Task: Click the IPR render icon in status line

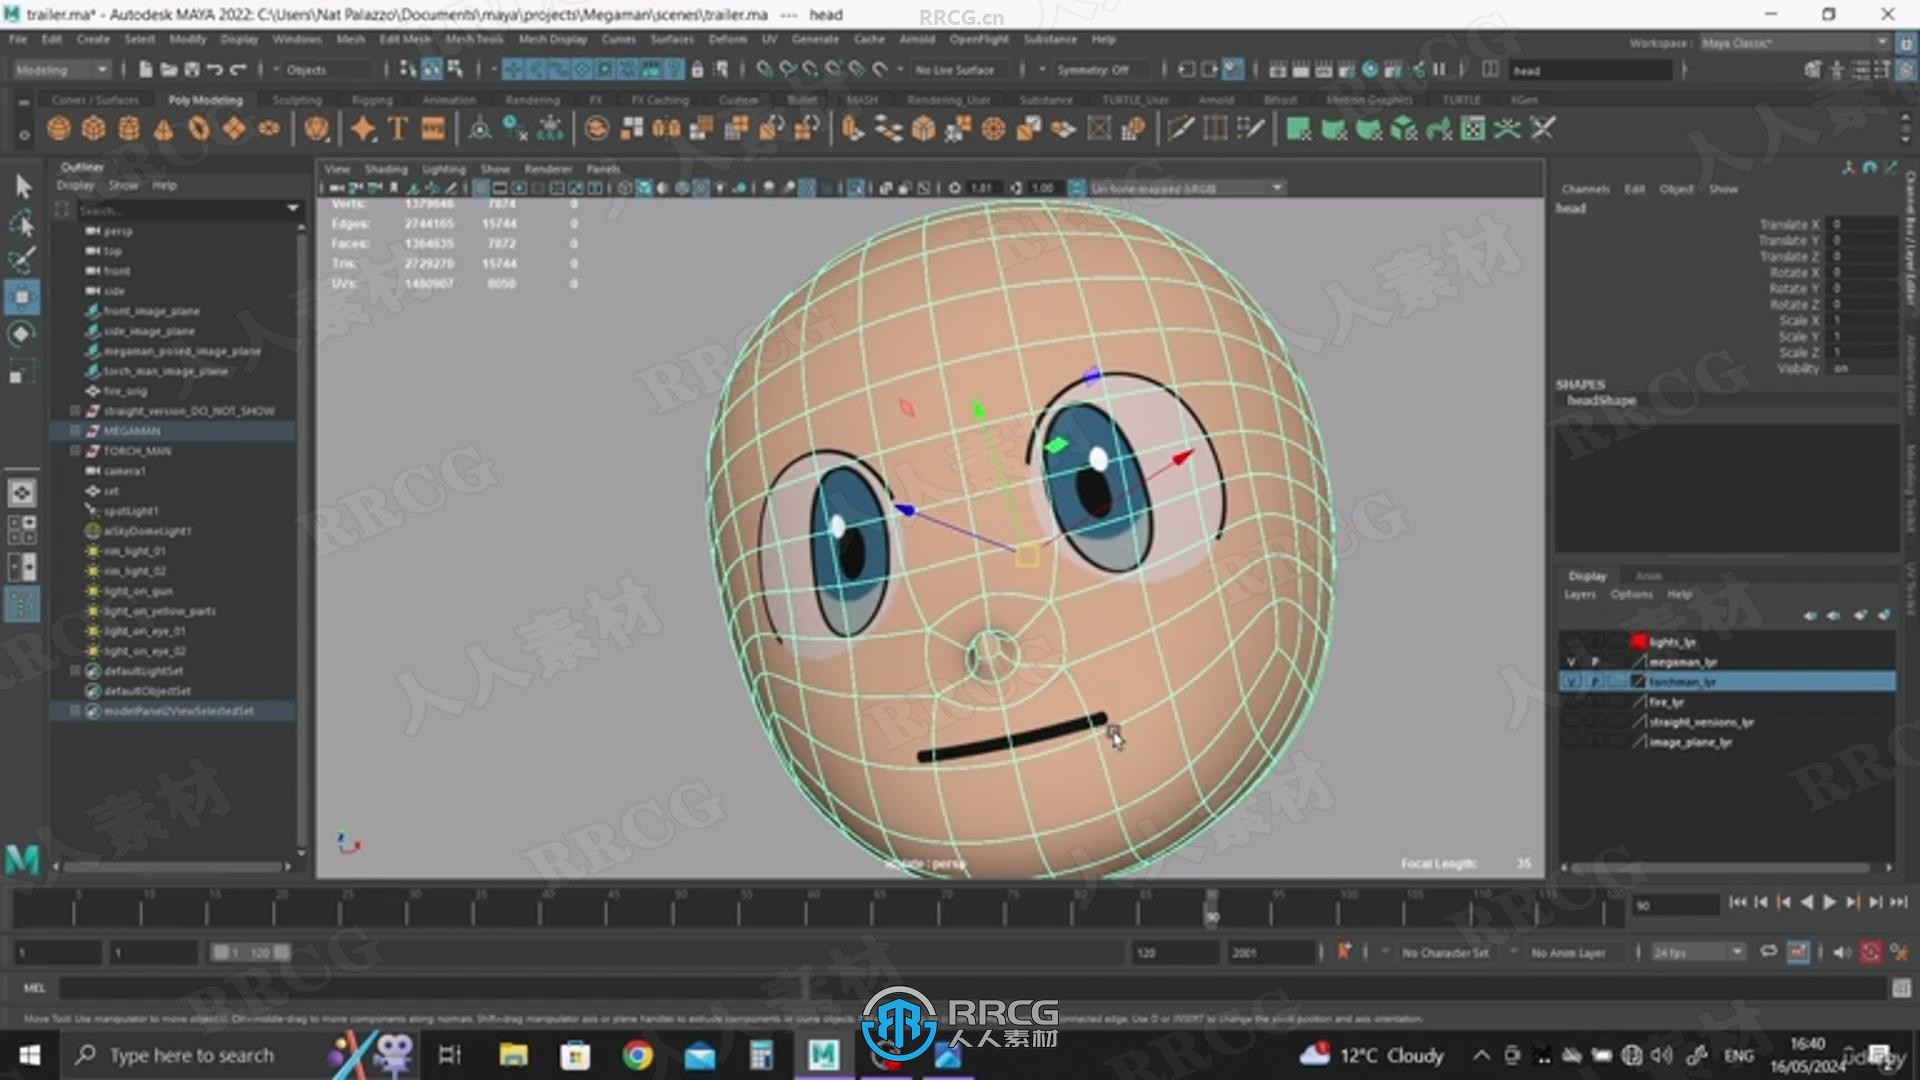Action: coord(1322,69)
